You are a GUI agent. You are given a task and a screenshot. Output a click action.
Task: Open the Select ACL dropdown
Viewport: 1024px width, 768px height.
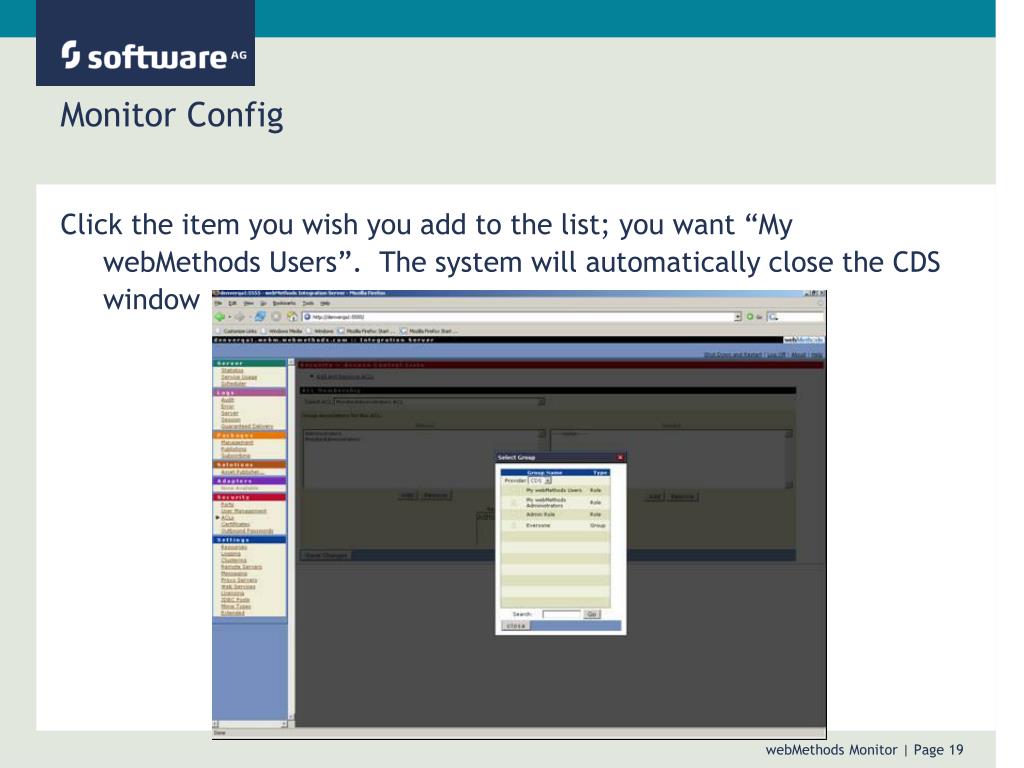point(439,402)
